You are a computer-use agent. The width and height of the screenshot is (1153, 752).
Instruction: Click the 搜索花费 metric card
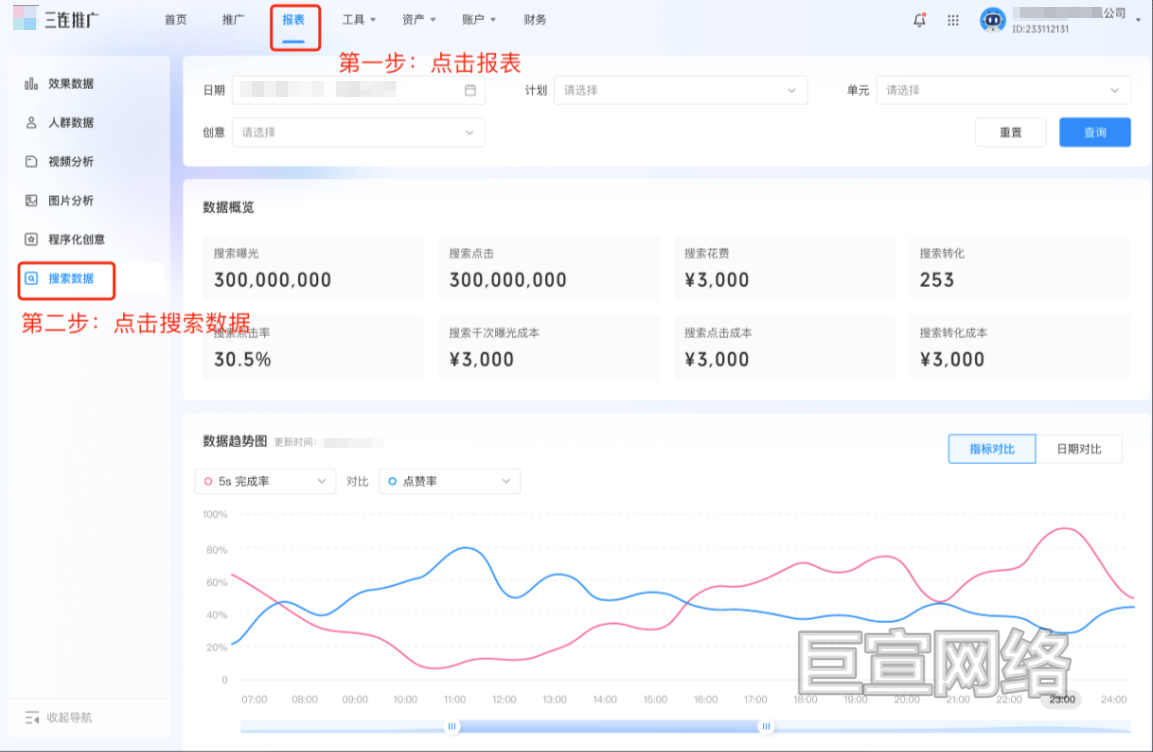click(x=784, y=268)
